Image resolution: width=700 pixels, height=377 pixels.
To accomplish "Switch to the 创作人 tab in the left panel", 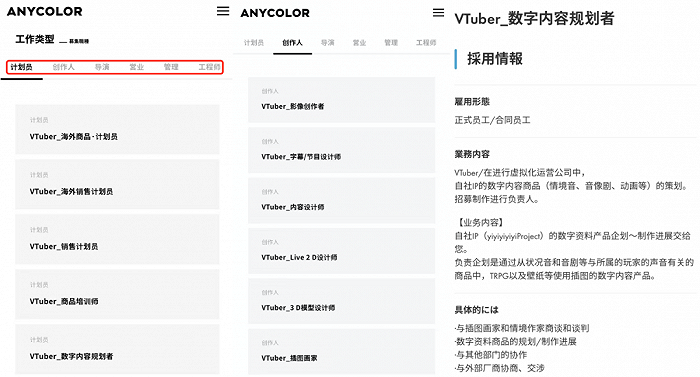I will click(x=63, y=67).
